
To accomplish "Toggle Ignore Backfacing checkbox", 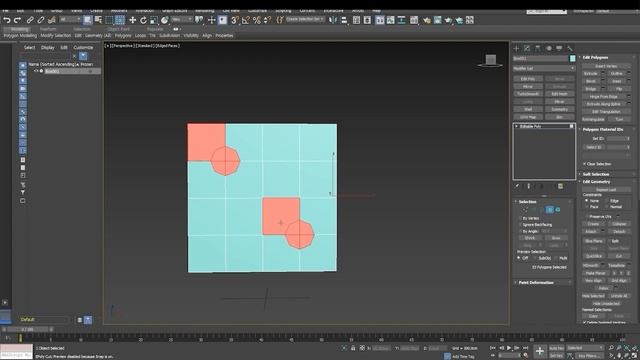I will click(x=520, y=225).
